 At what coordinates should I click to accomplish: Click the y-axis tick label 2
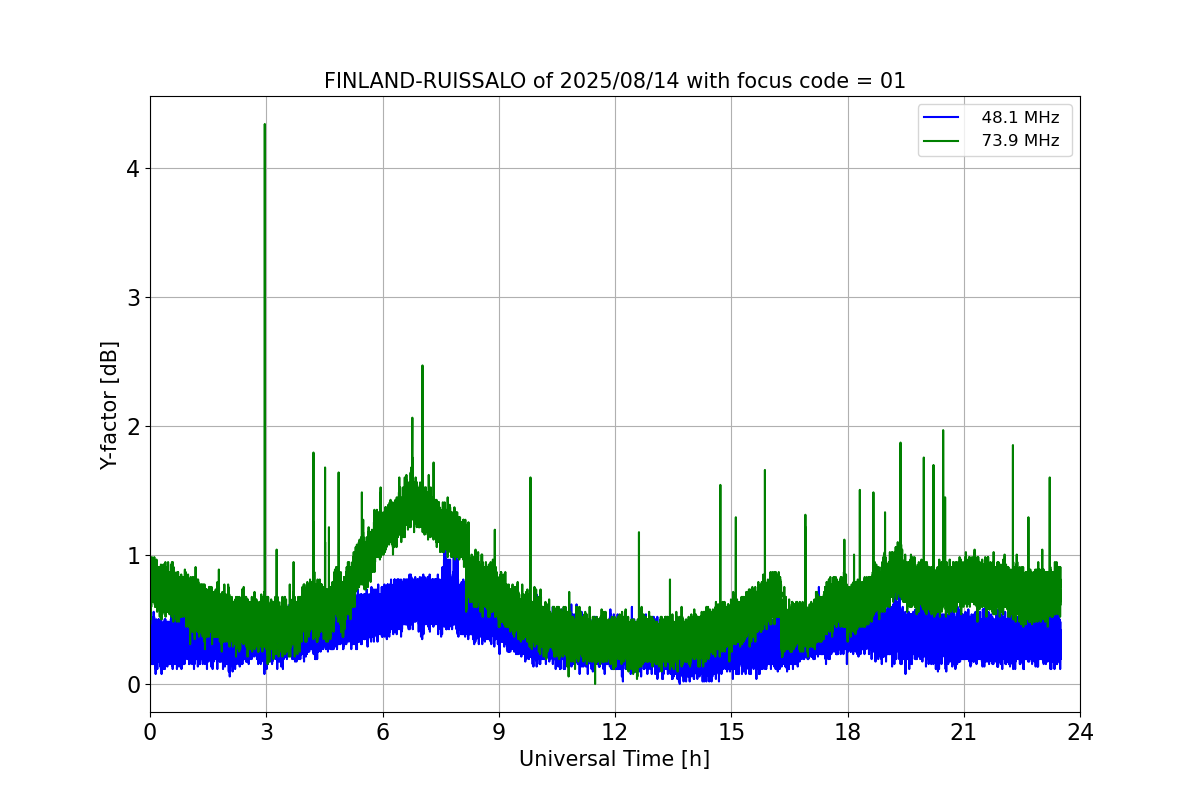coord(133,427)
